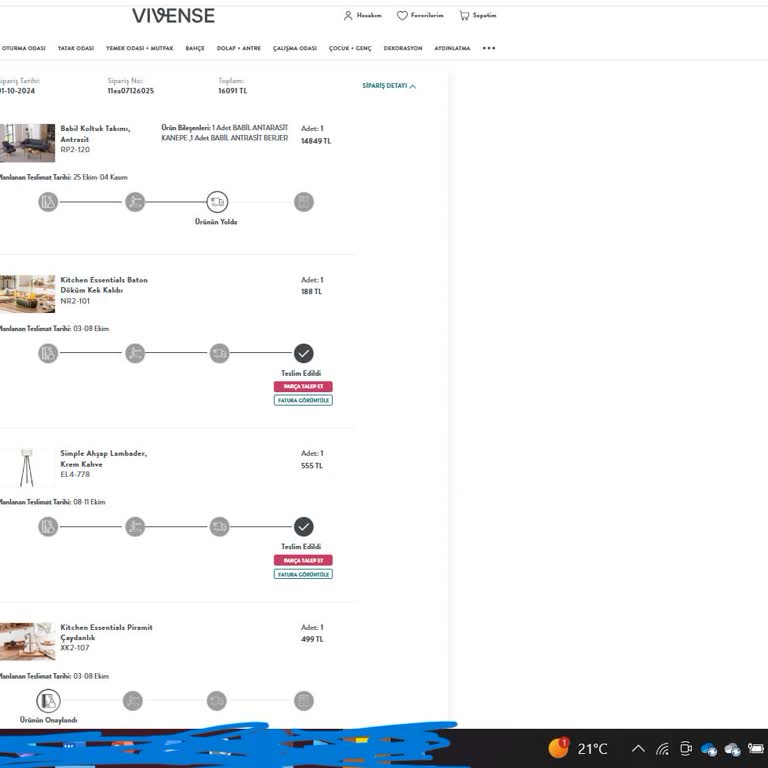Image resolution: width=768 pixels, height=768 pixels.
Task: Click product name Kitchen Essentials Piramit Çaydanlık
Action: click(x=106, y=632)
